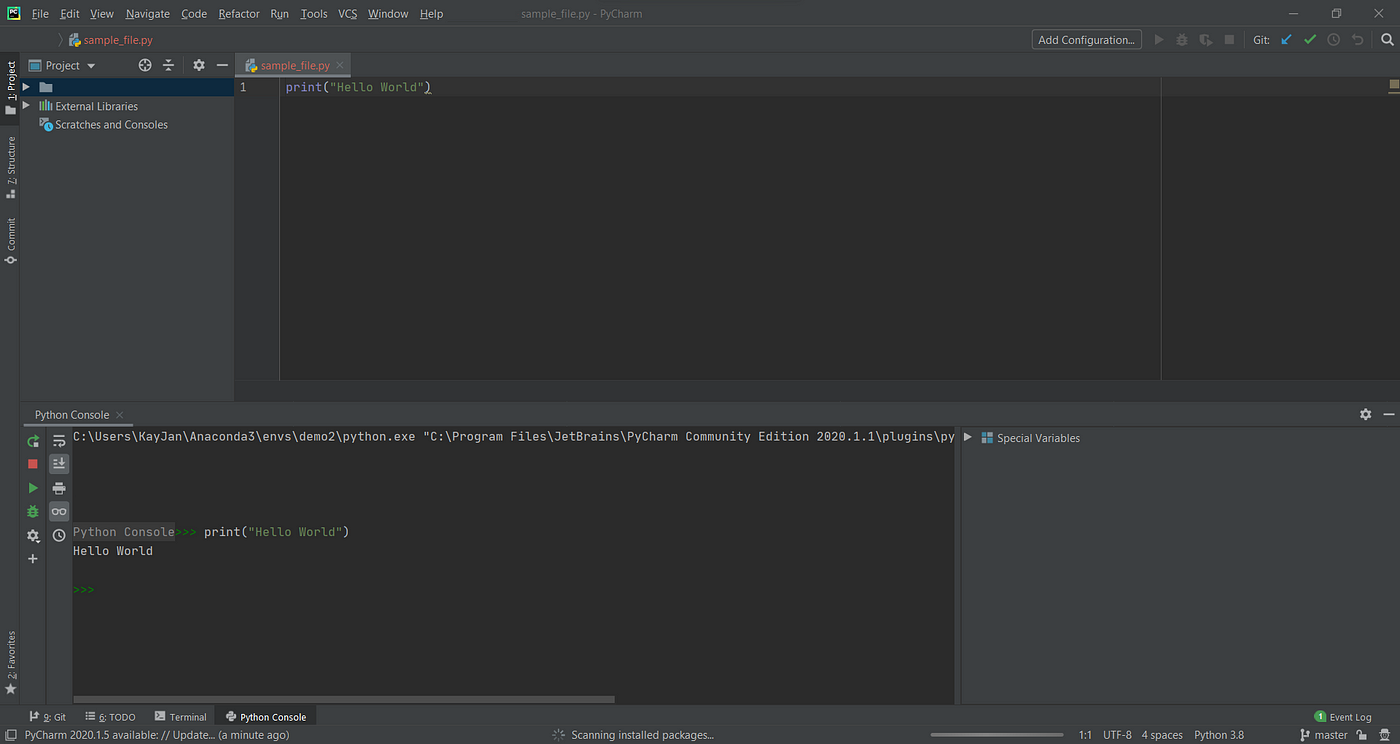Click the lock icon in status bar
Screen dimensions: 1400x744
point(1362,735)
